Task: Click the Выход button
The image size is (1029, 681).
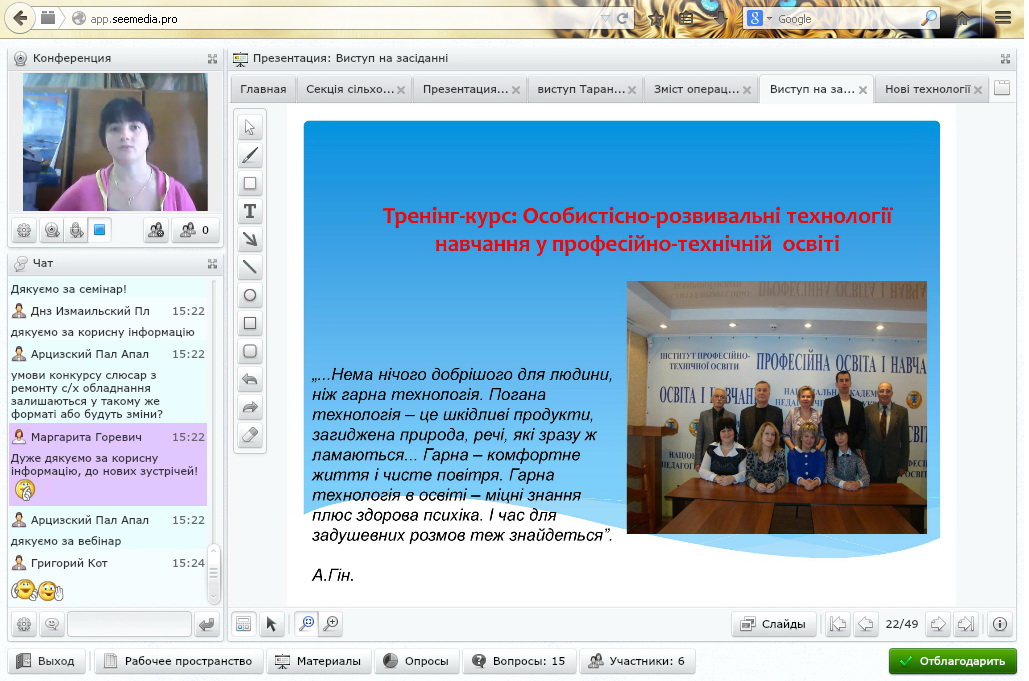Action: pos(47,661)
